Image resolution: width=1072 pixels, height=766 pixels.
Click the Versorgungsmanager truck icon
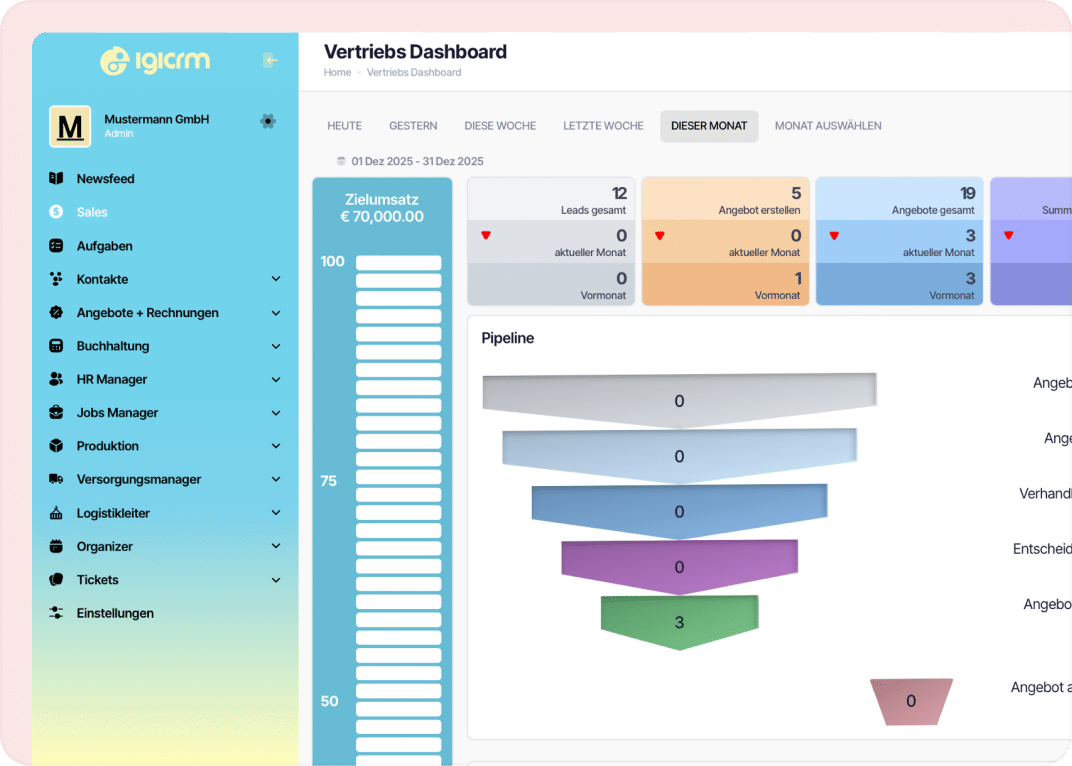[56, 479]
